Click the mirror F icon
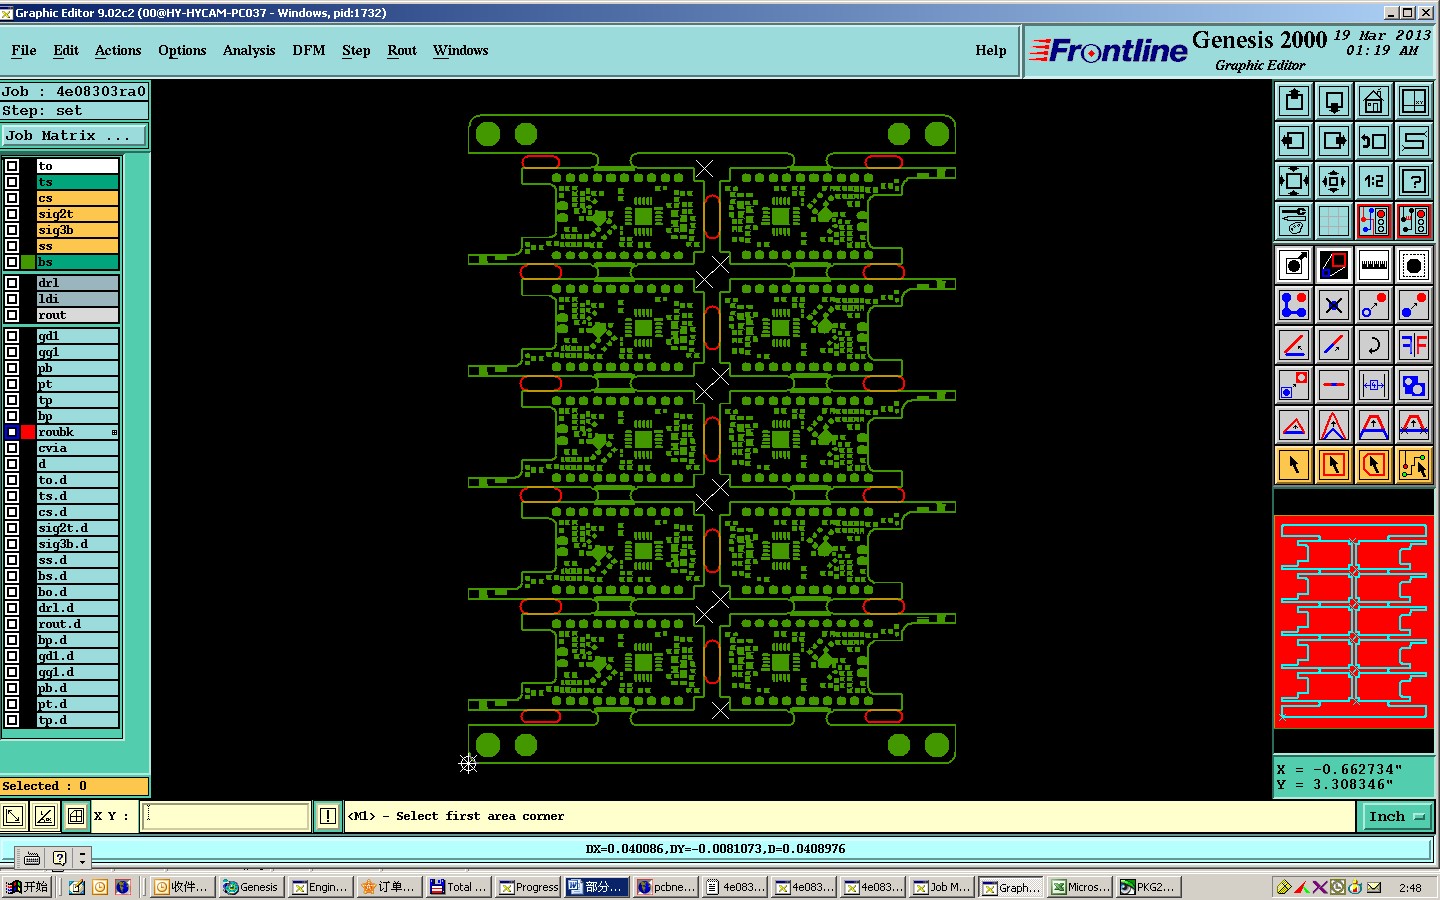The image size is (1440, 900). click(1414, 345)
